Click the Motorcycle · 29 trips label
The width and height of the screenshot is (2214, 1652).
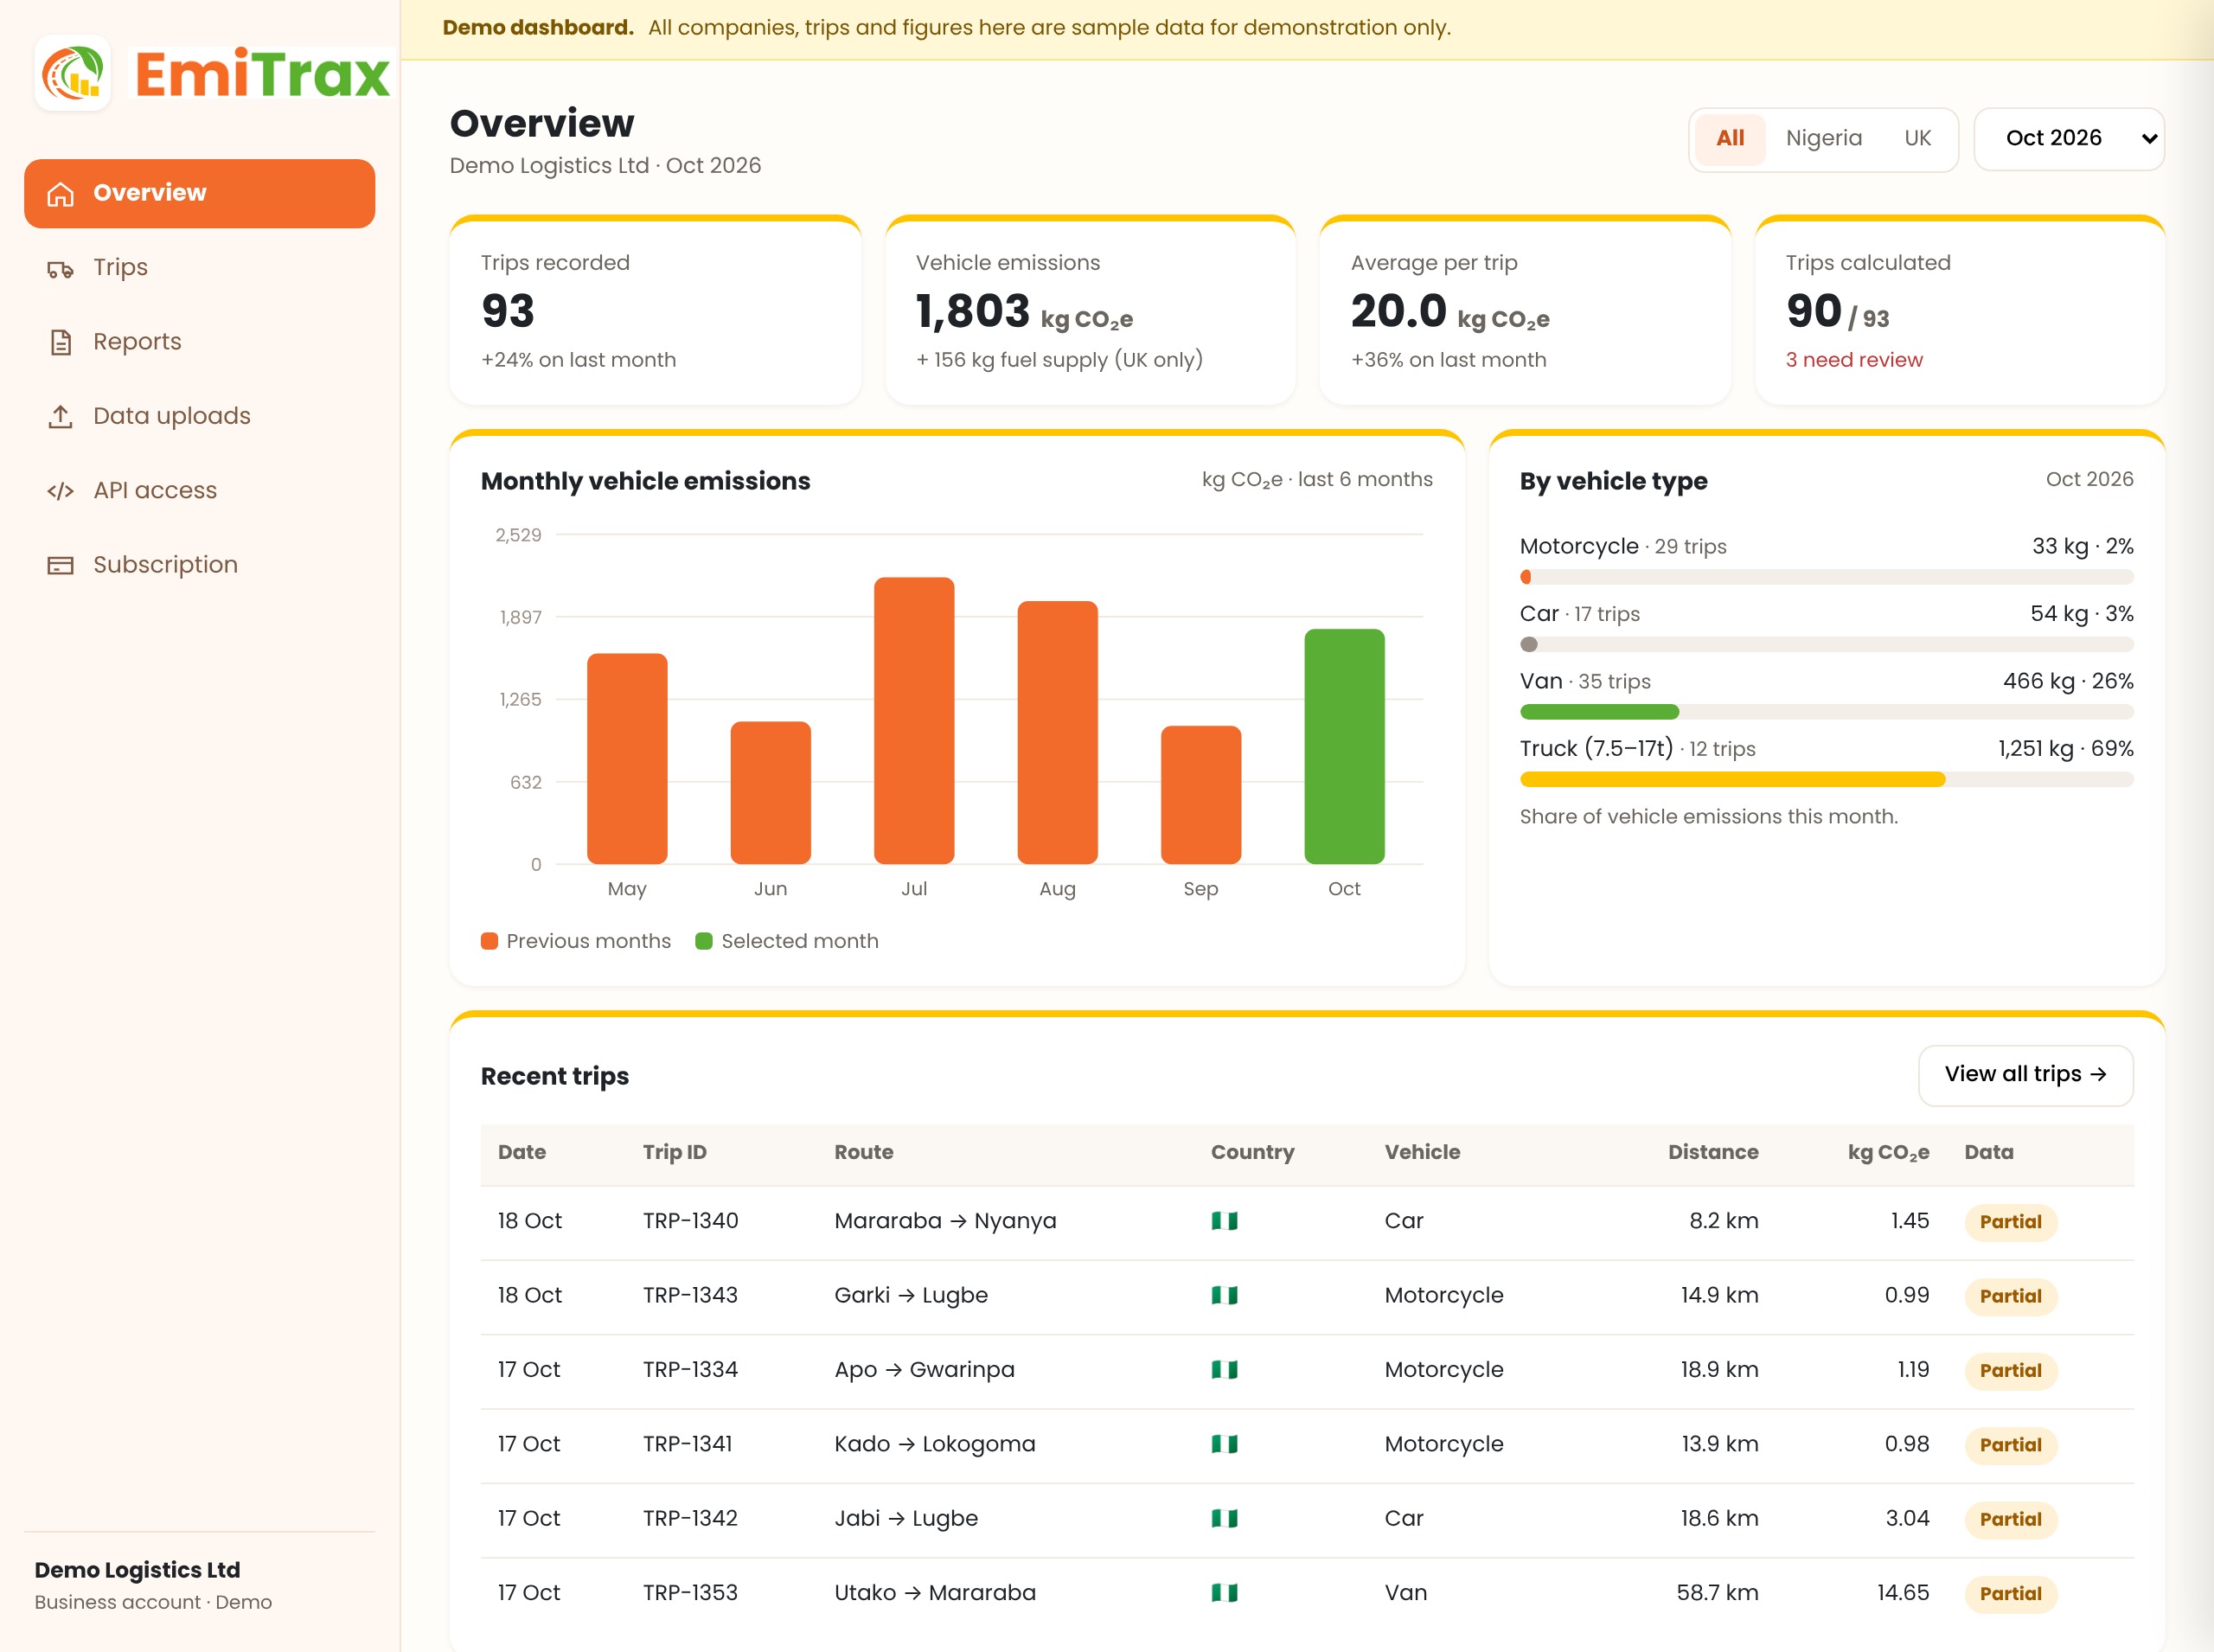point(1622,547)
